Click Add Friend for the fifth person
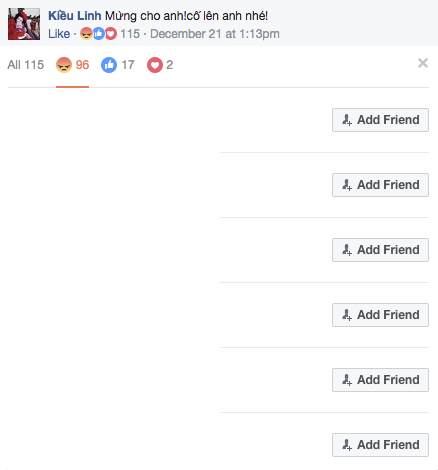Viewport: 438px width, 470px height. [x=380, y=380]
